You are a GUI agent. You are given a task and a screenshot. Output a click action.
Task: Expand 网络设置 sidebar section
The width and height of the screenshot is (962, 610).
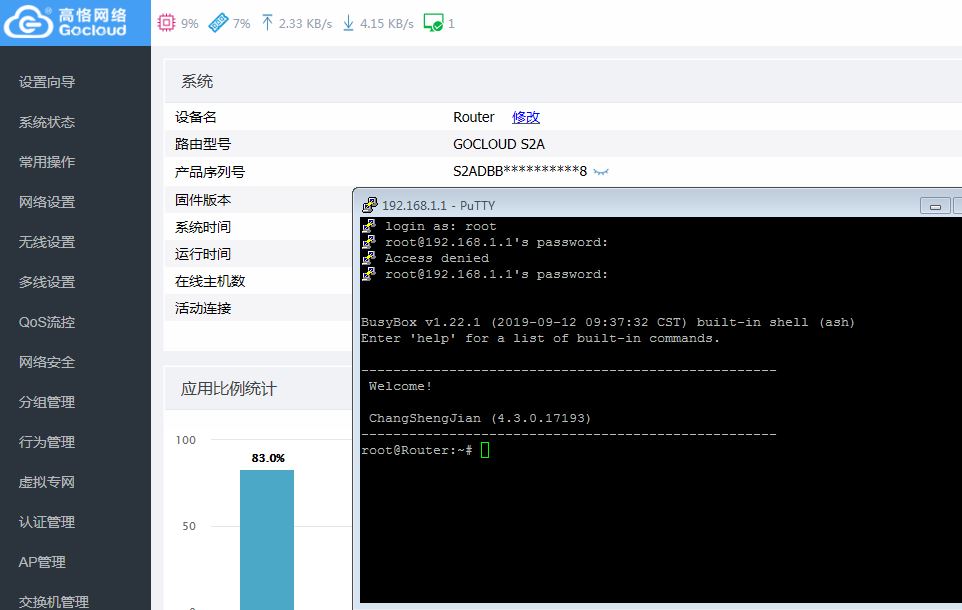click(x=47, y=202)
